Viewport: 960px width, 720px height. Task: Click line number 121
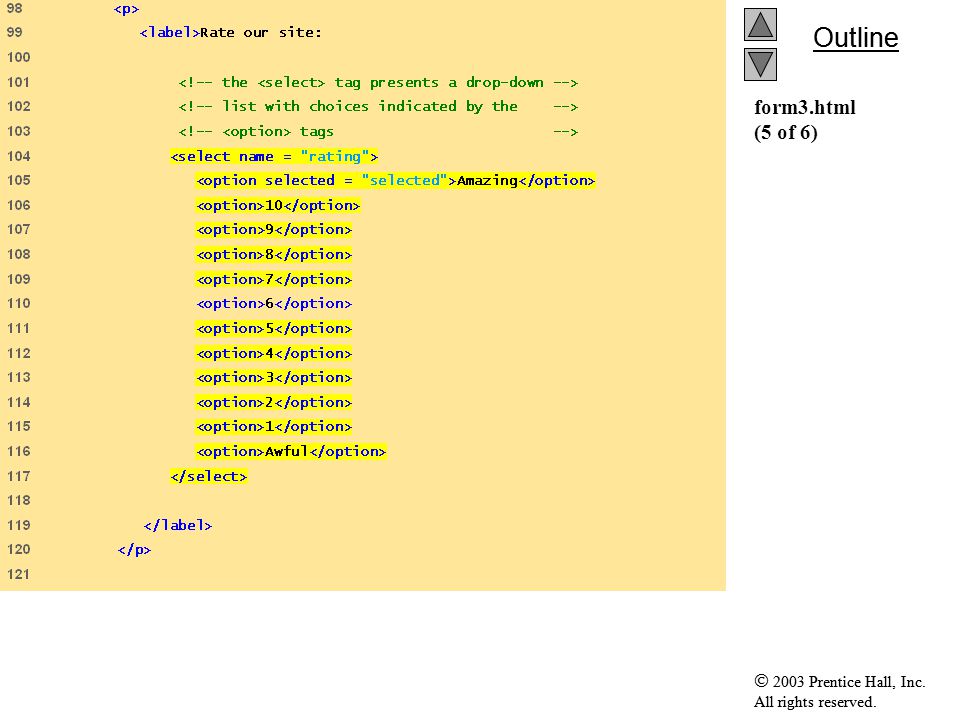click(x=18, y=574)
